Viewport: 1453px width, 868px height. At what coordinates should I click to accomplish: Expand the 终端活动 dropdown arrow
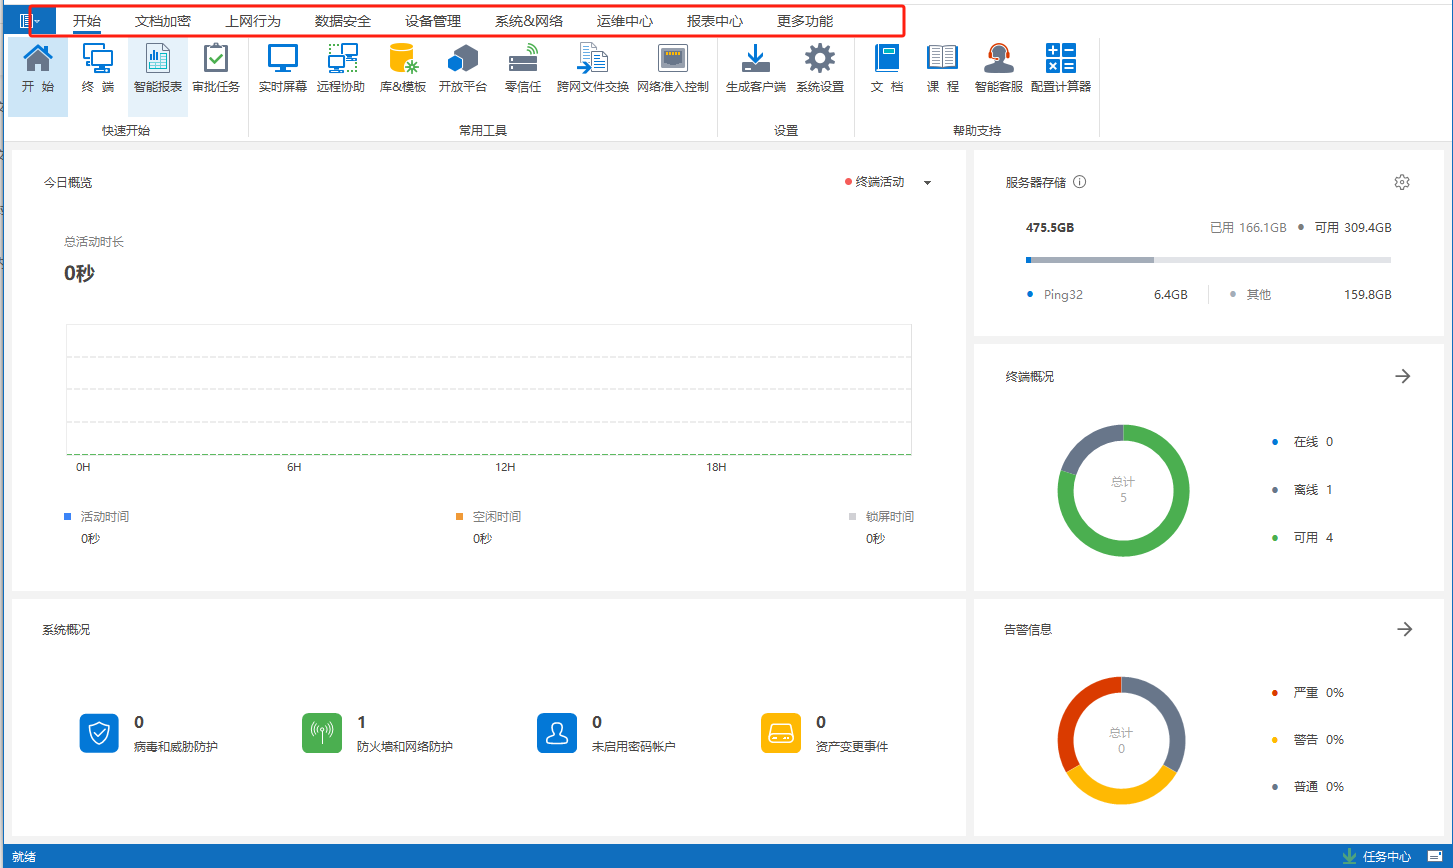point(927,183)
